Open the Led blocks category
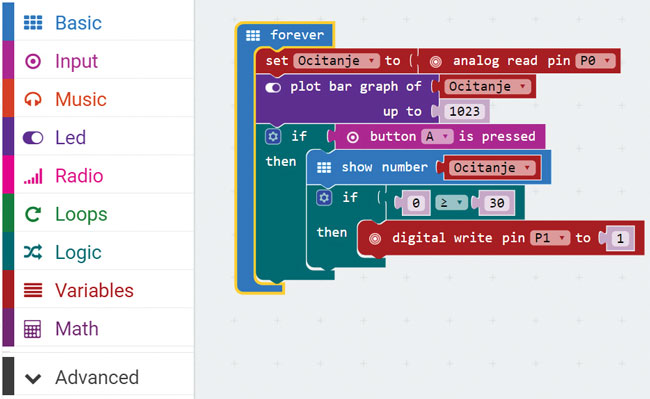This screenshot has width=650, height=399. (98, 137)
